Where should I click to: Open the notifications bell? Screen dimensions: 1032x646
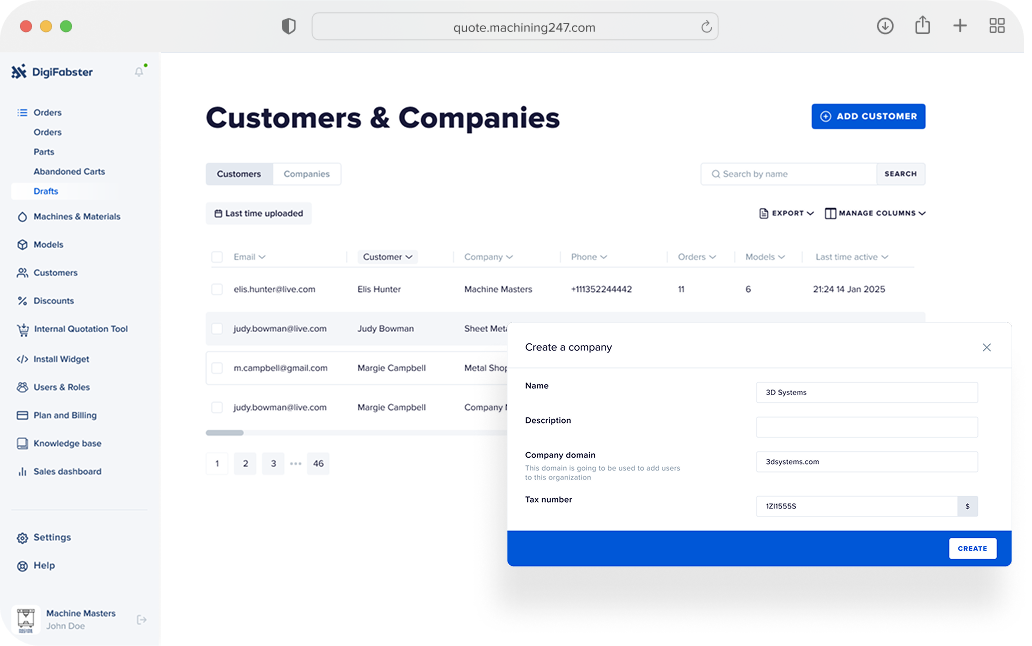pyautogui.click(x=139, y=72)
